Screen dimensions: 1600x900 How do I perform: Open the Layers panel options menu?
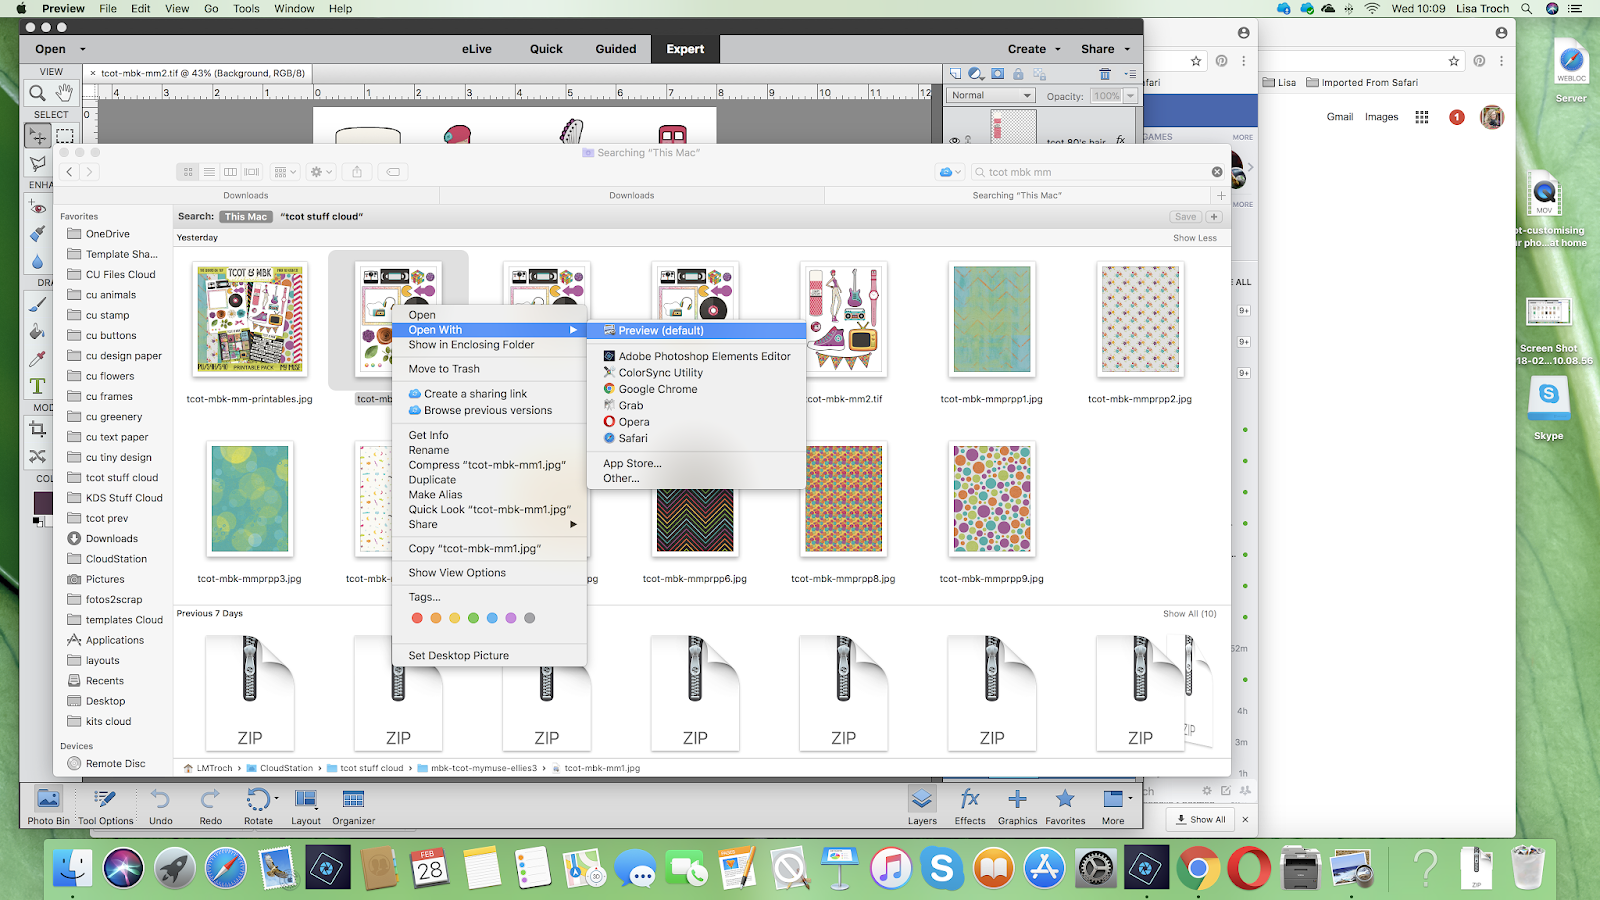point(1130,74)
